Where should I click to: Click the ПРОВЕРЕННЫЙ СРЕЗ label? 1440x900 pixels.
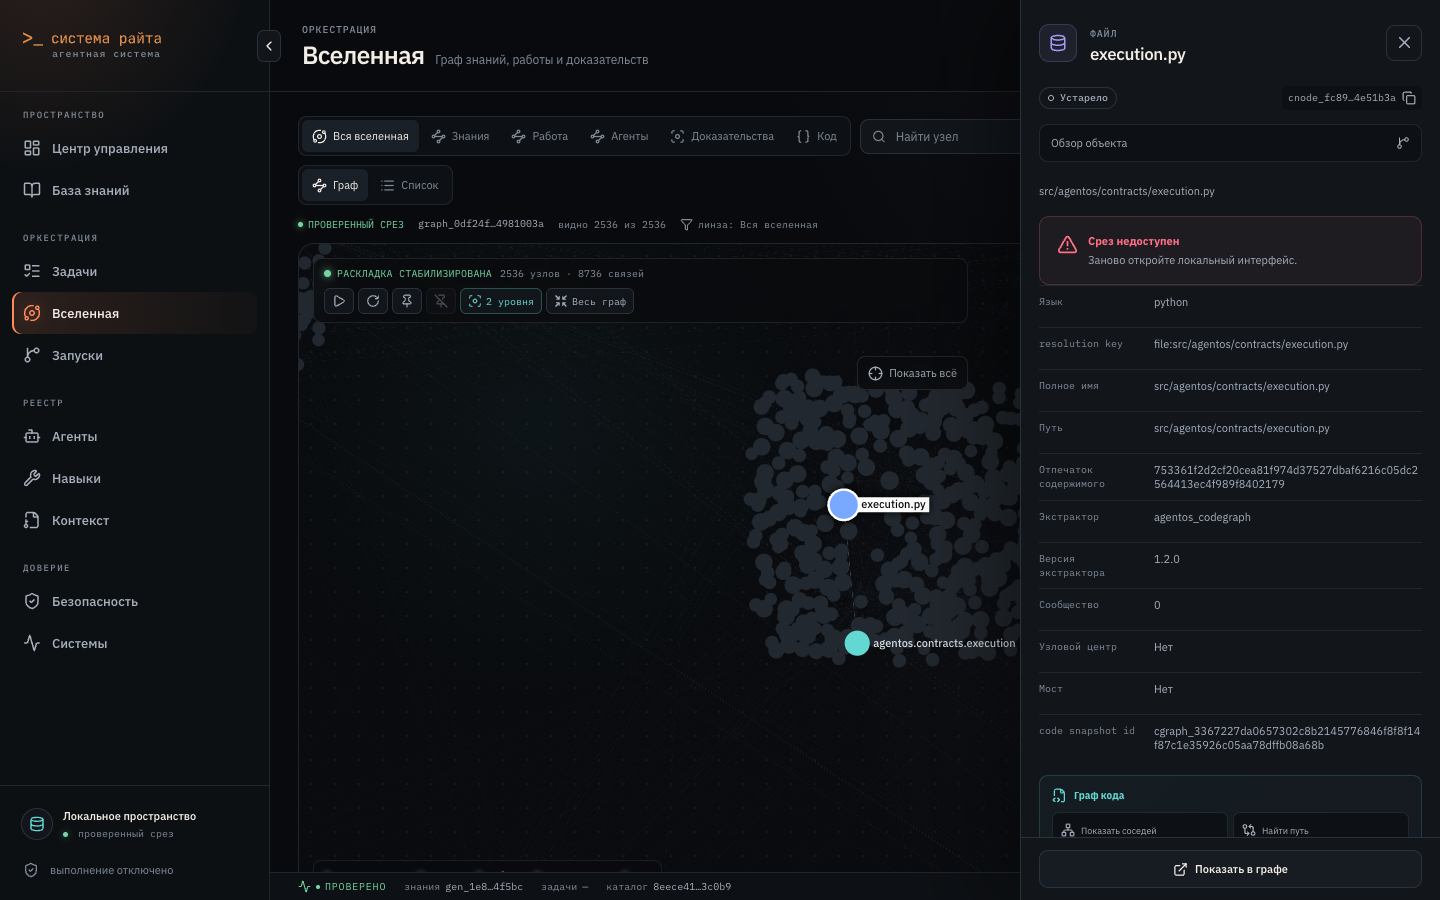coord(351,225)
